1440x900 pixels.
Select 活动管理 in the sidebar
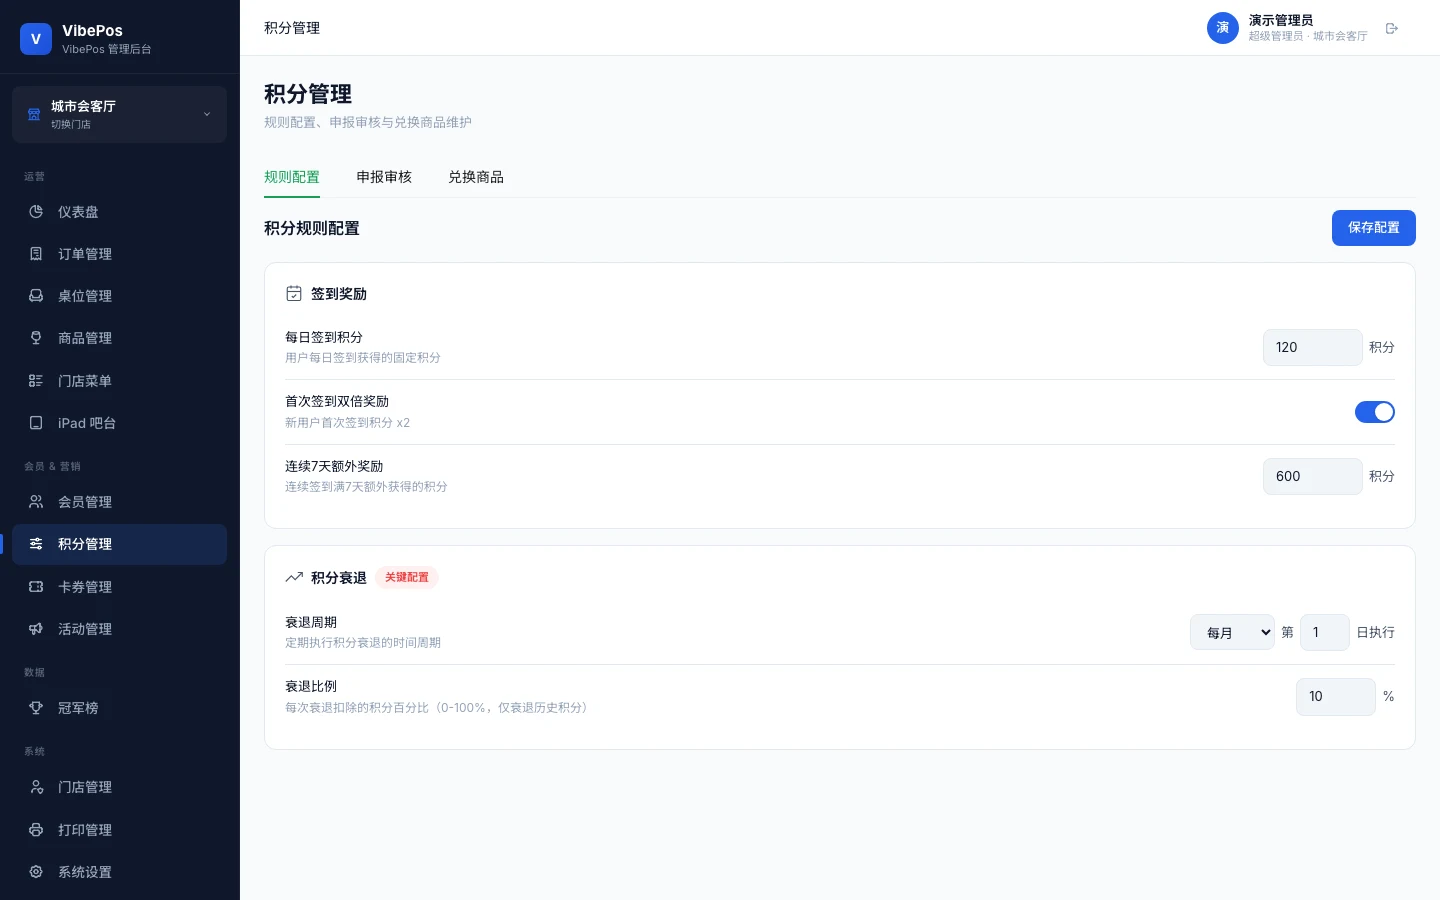pyautogui.click(x=120, y=629)
